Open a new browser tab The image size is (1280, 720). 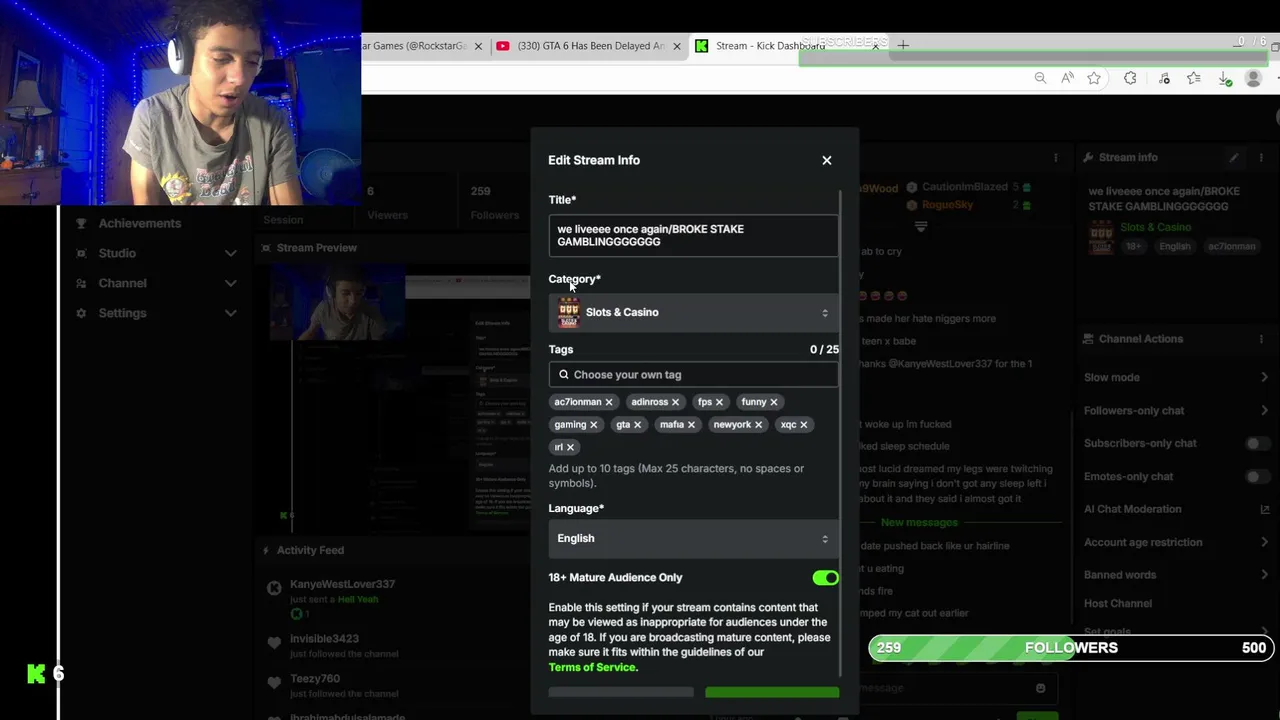pyautogui.click(x=903, y=45)
